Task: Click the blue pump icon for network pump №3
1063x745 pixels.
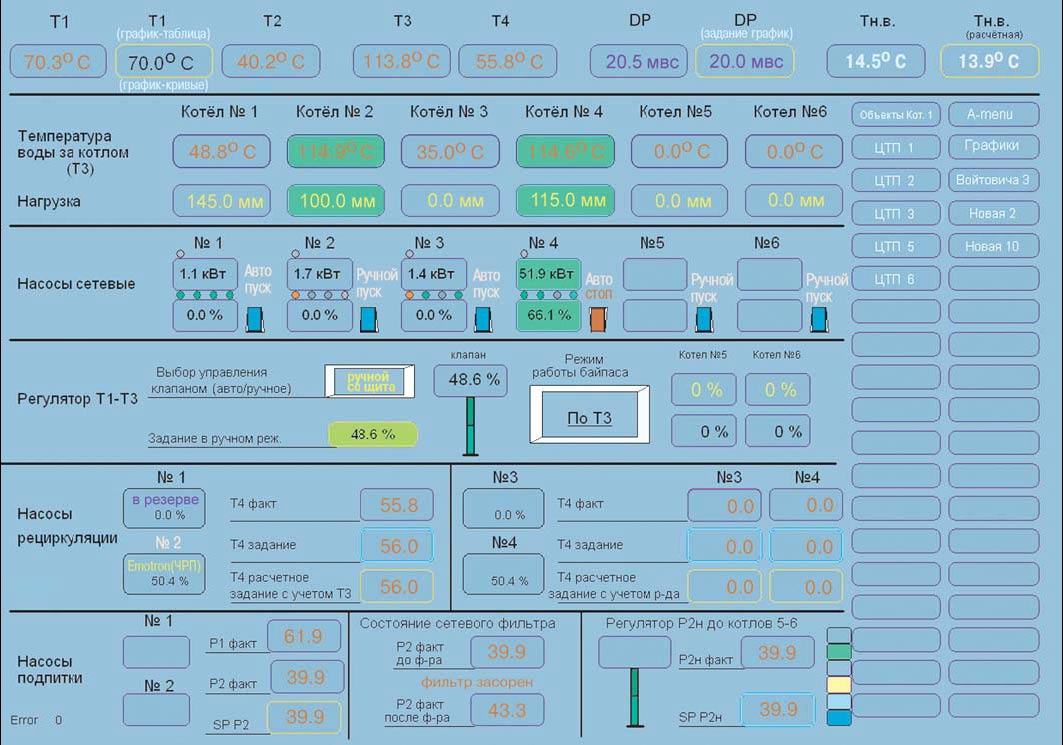Action: [484, 319]
